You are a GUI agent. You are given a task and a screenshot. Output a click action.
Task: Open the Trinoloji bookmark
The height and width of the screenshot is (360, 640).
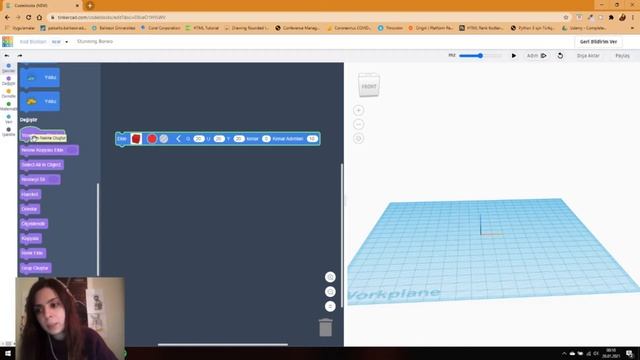coord(390,28)
